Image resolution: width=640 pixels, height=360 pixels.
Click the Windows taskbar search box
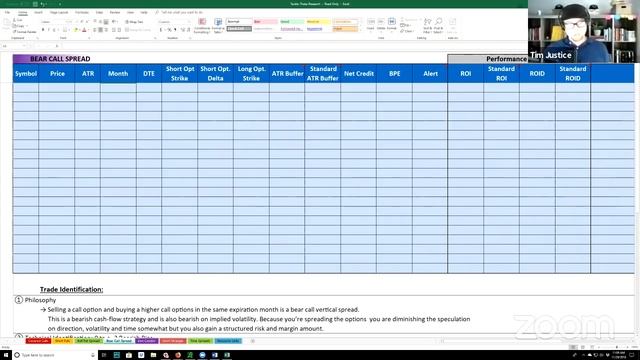click(55, 355)
